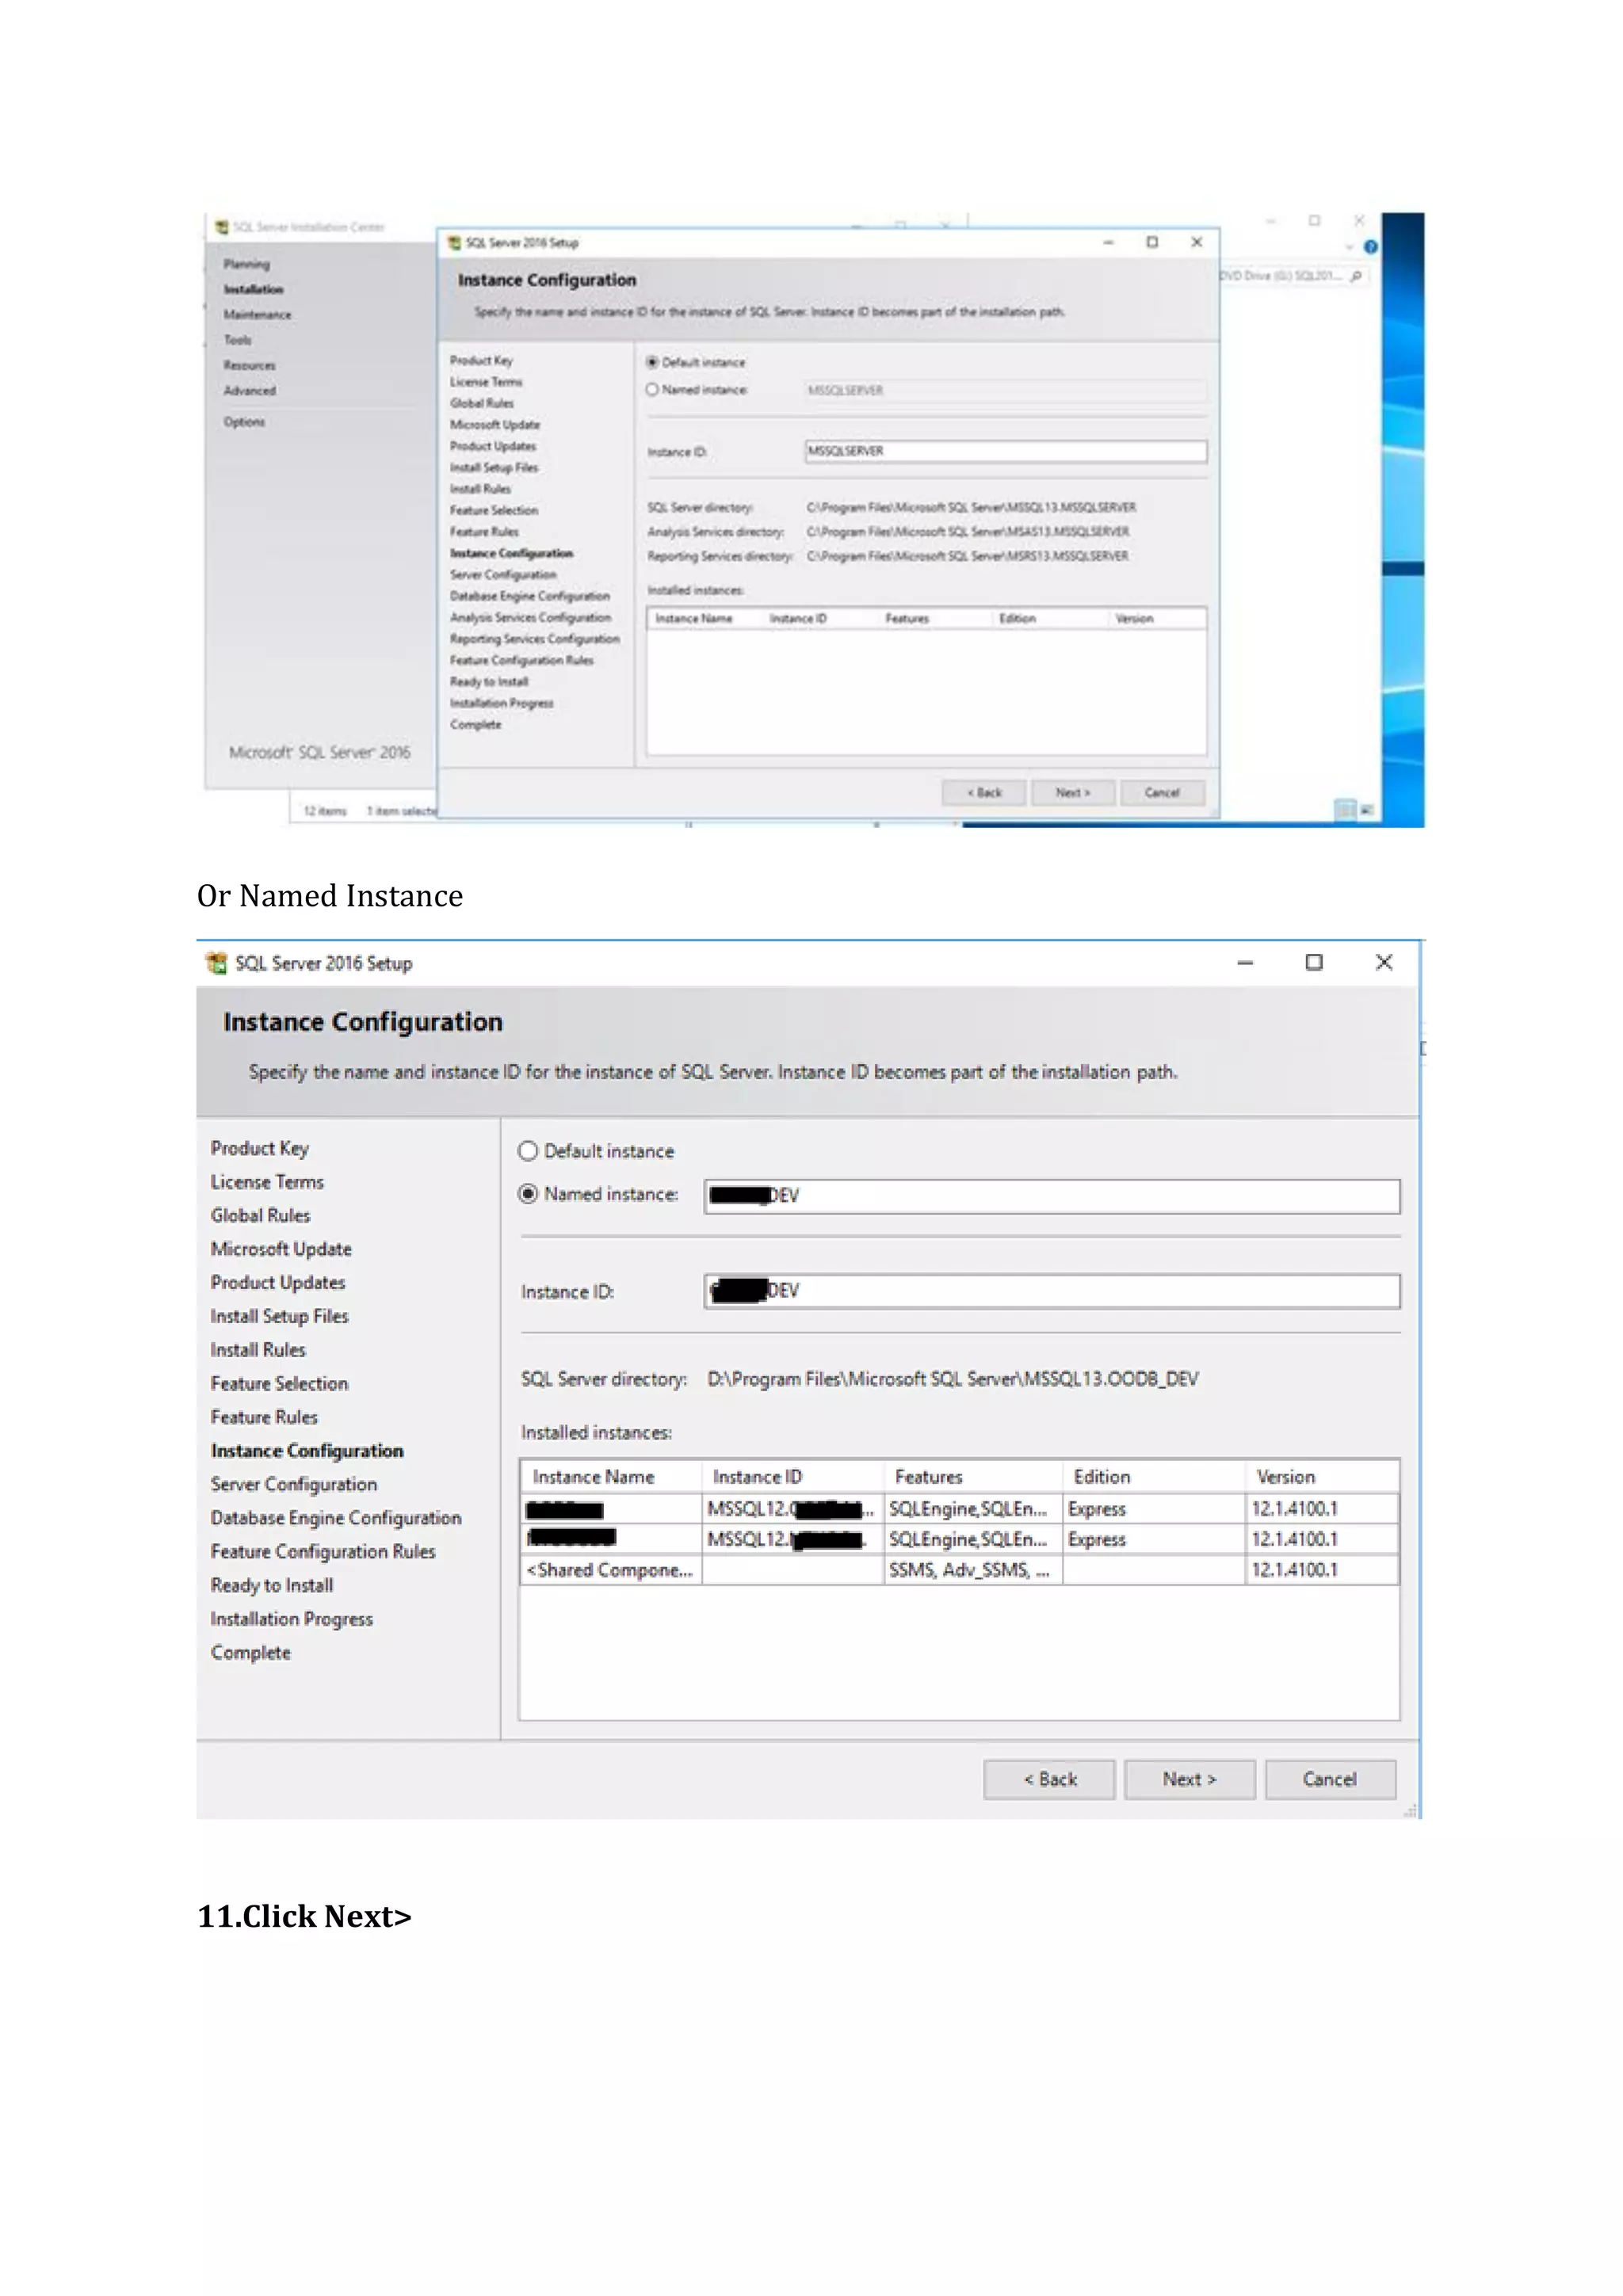Click the Version column header in instances table

click(x=1286, y=1477)
